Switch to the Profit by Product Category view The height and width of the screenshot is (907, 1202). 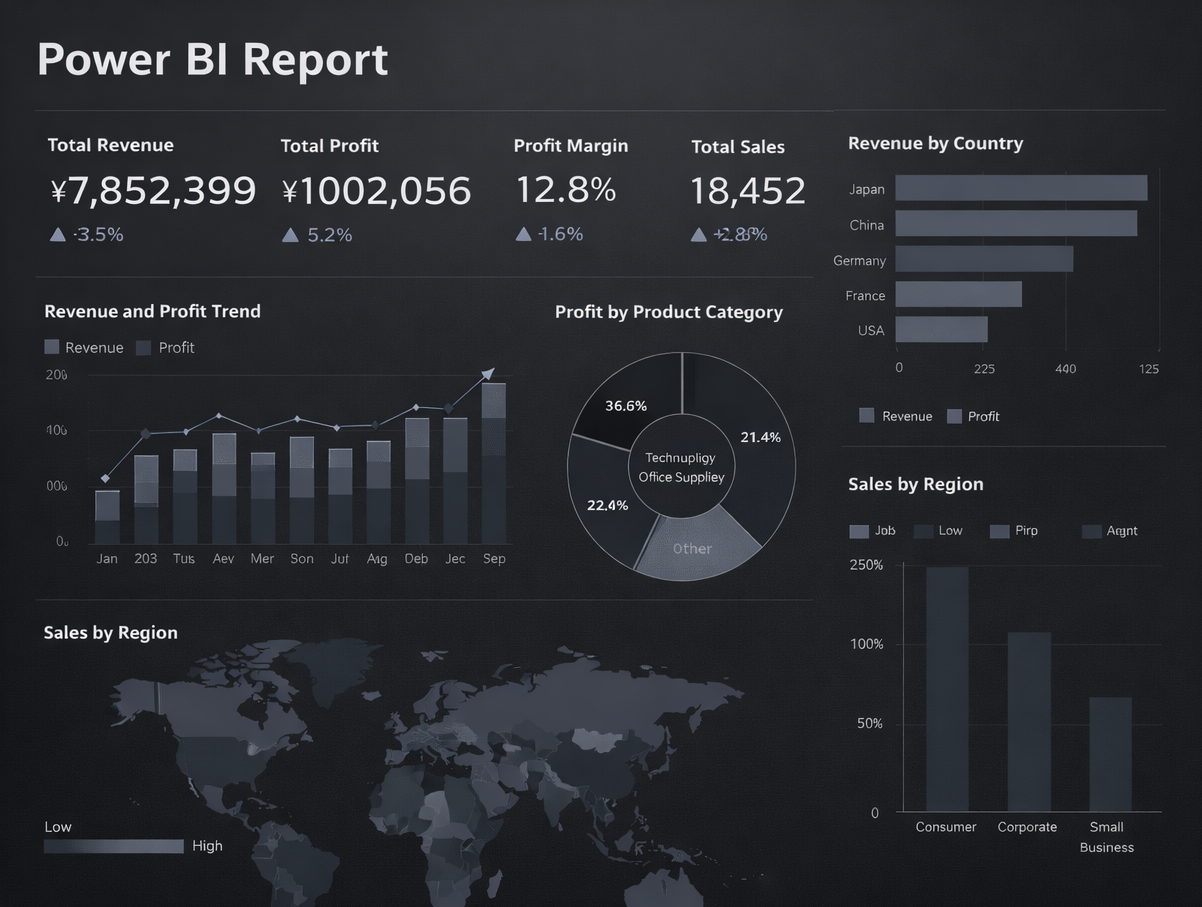pos(669,311)
